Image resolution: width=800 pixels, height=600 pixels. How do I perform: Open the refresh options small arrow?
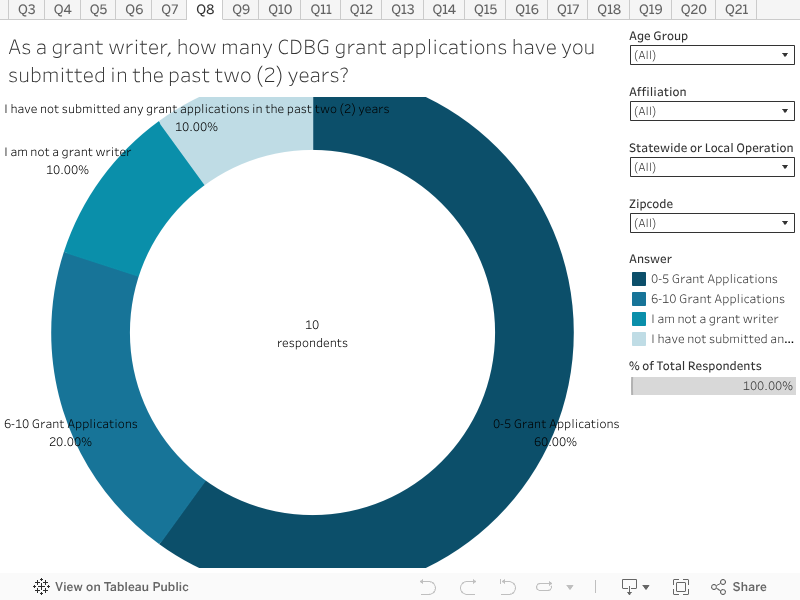click(x=570, y=587)
